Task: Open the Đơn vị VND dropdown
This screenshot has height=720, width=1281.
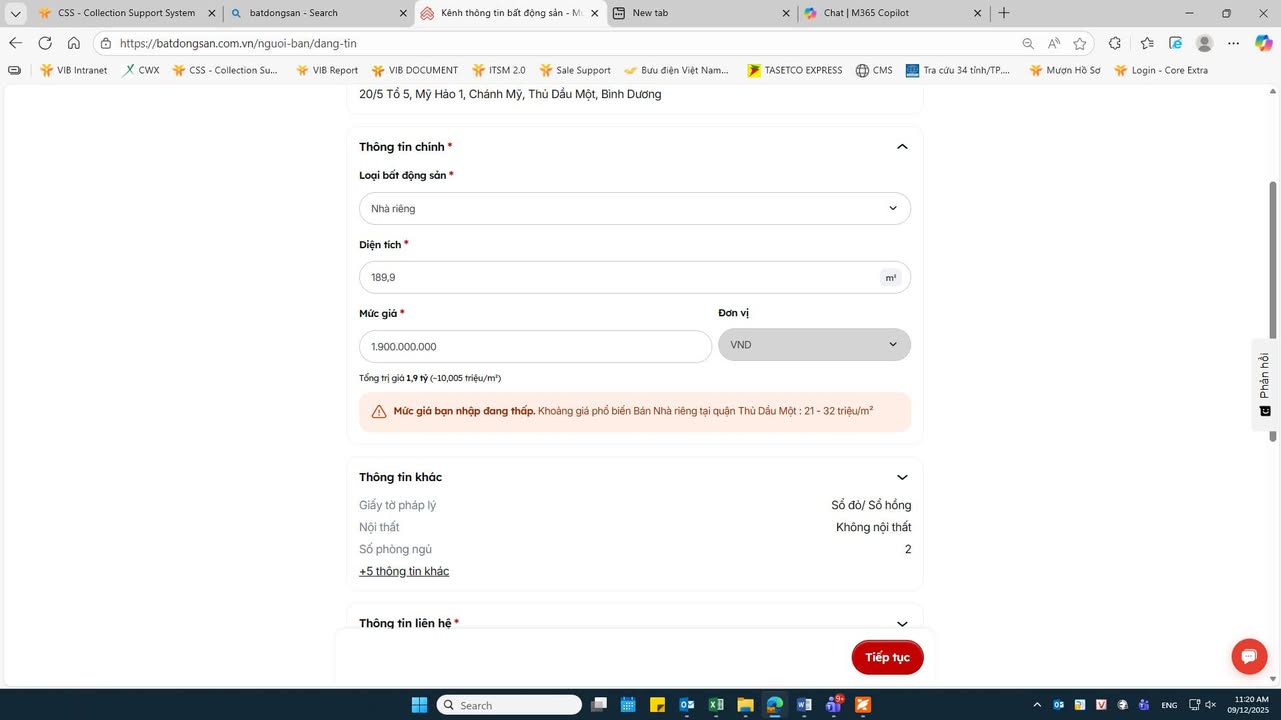Action: point(814,345)
